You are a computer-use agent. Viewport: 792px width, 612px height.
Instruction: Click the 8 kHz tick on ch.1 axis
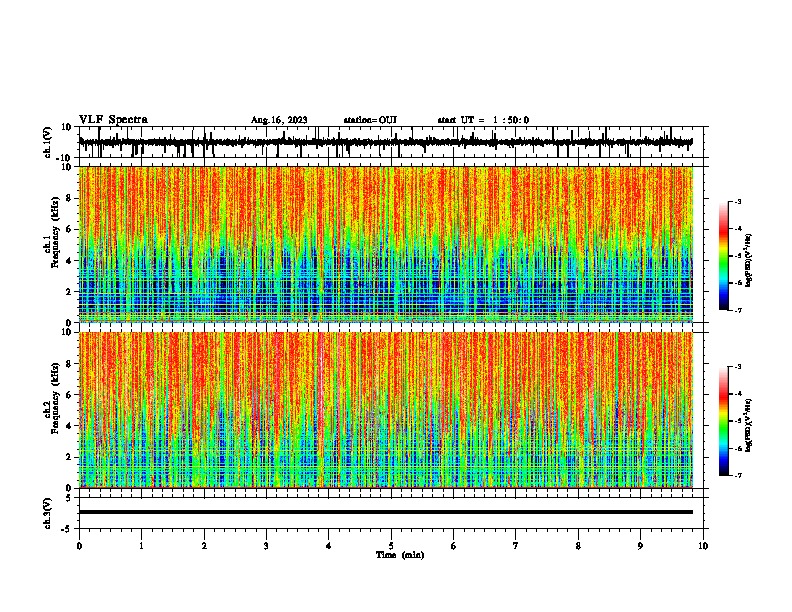pyautogui.click(x=69, y=198)
